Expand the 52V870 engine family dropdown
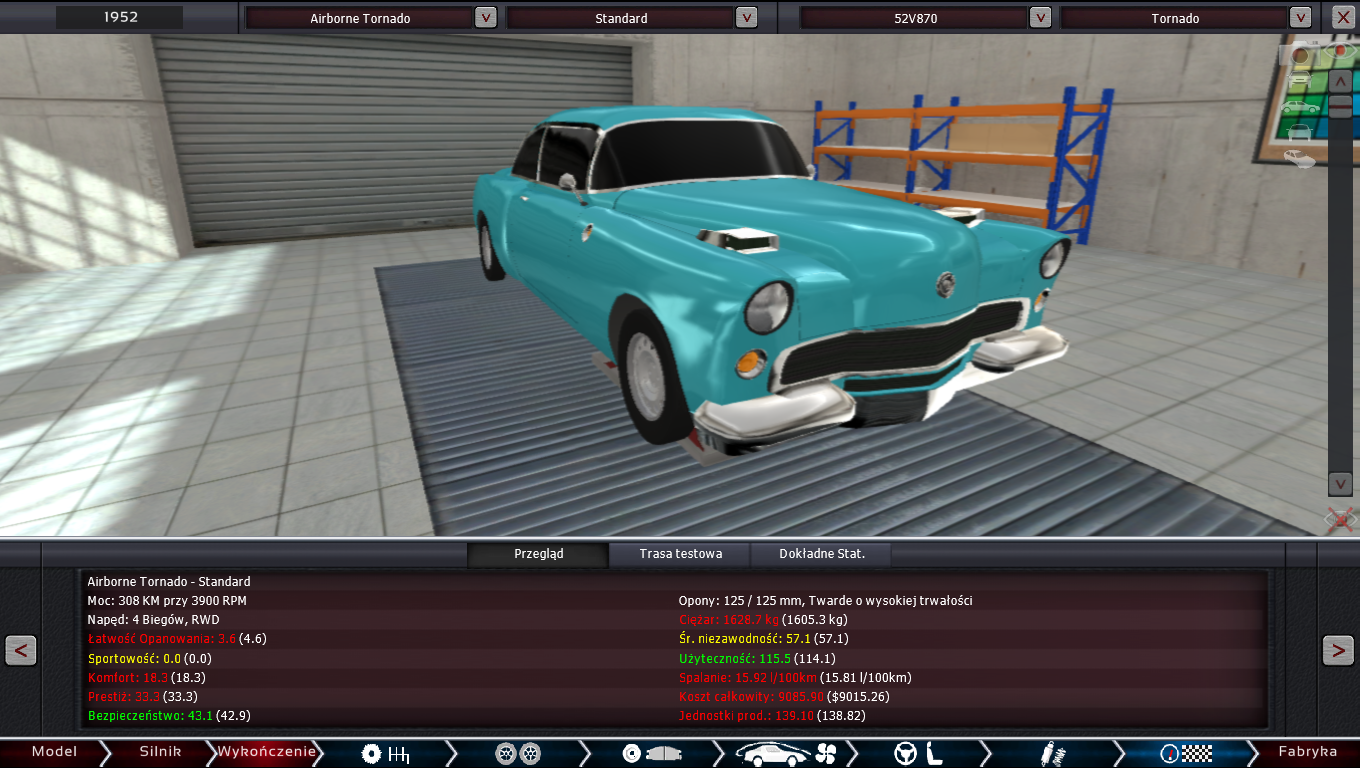The width and height of the screenshot is (1360, 768). point(1040,18)
